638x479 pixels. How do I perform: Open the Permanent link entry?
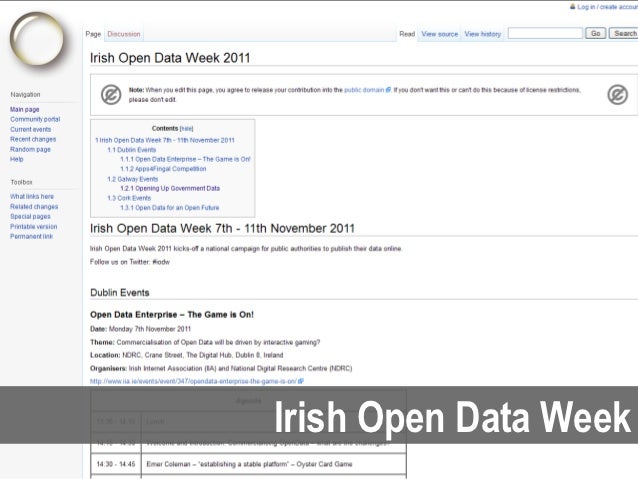pos(31,236)
